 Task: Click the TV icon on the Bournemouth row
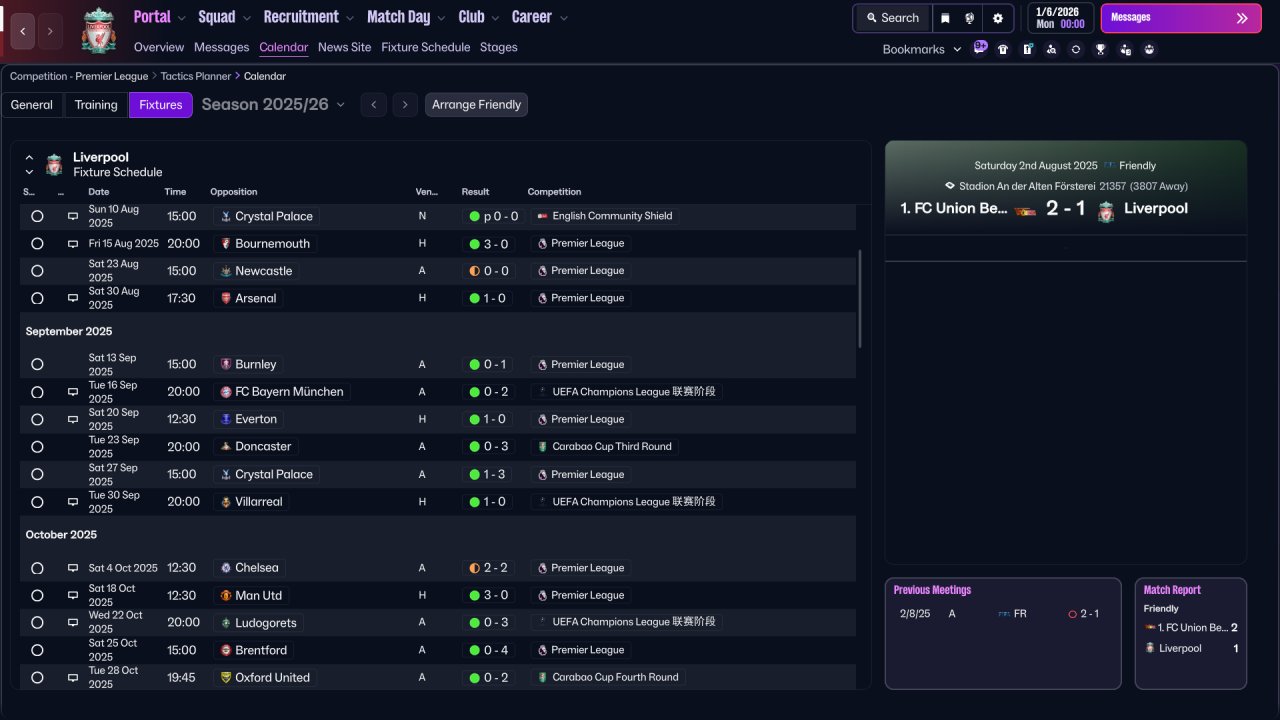73,244
